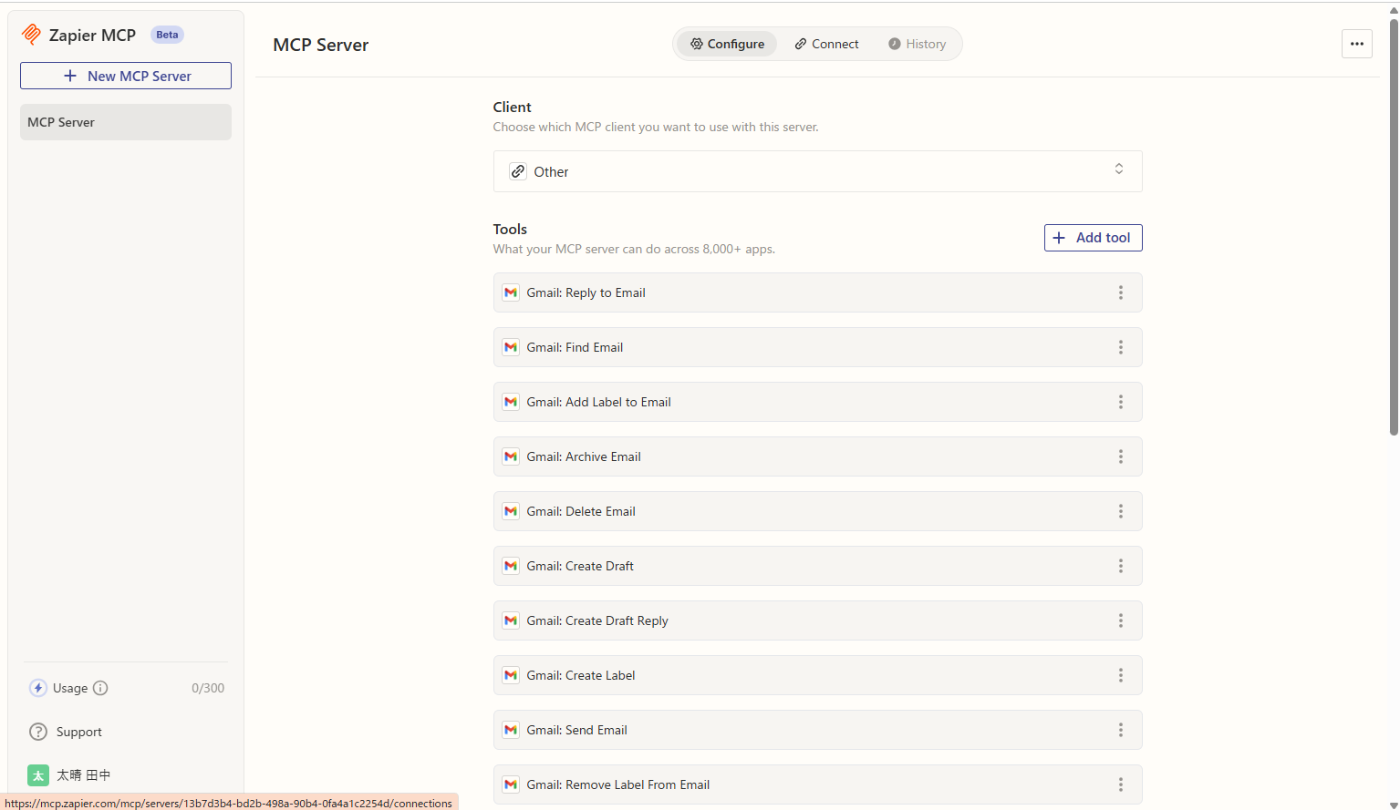
Task: Switch to the Connect tab
Action: (826, 44)
